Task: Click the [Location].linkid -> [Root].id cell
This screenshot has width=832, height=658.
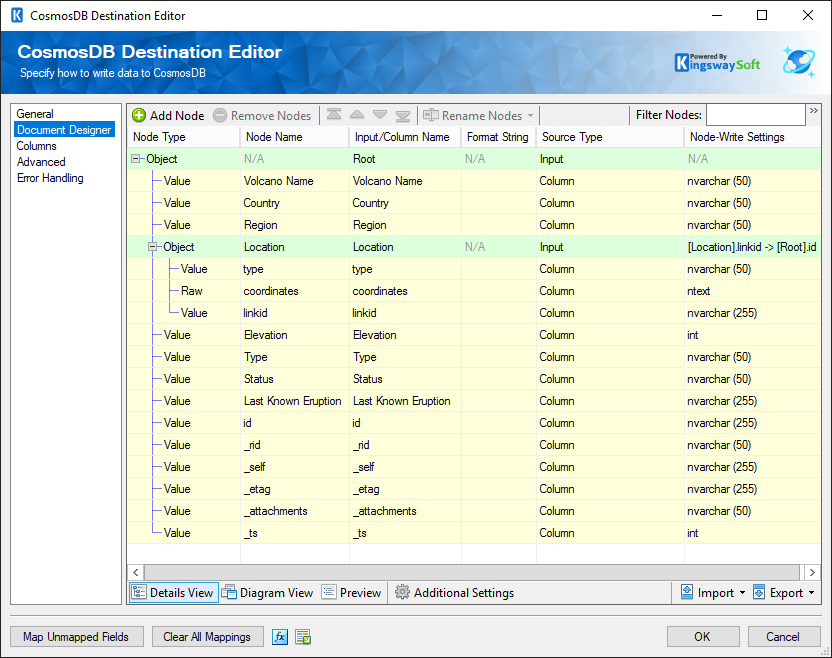Action: click(752, 247)
